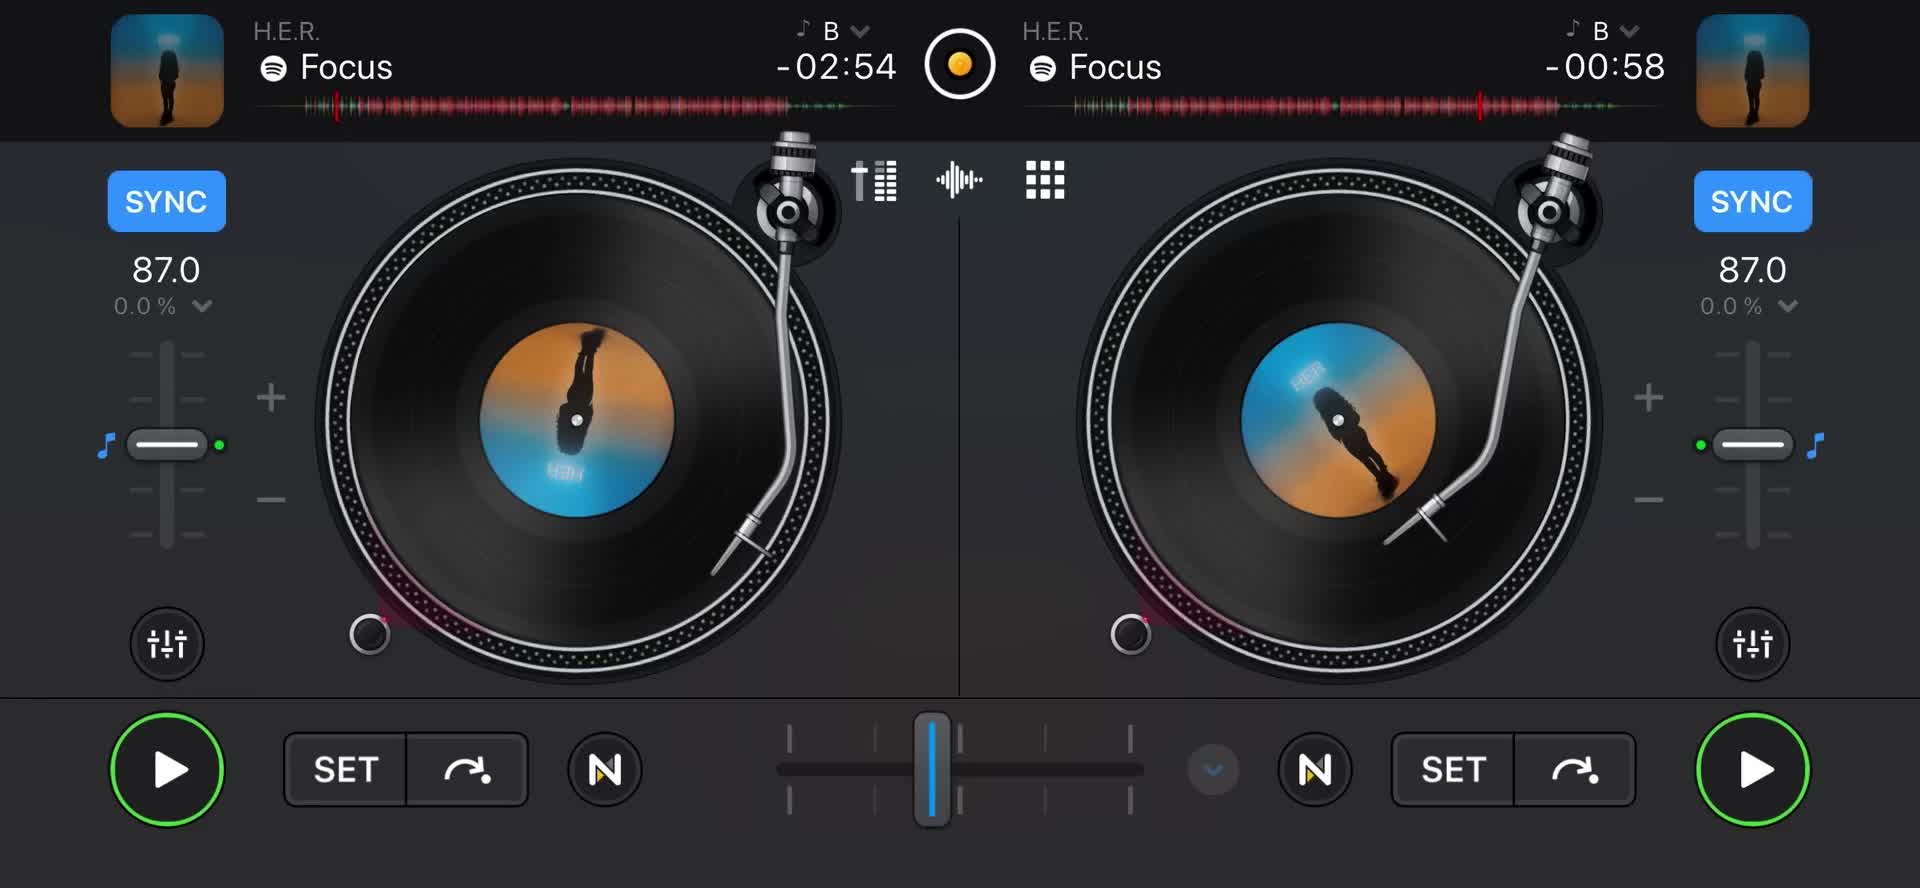Screen dimensions: 1920x888
Task: Seek within the right deck waveform overview
Action: (x=1345, y=105)
